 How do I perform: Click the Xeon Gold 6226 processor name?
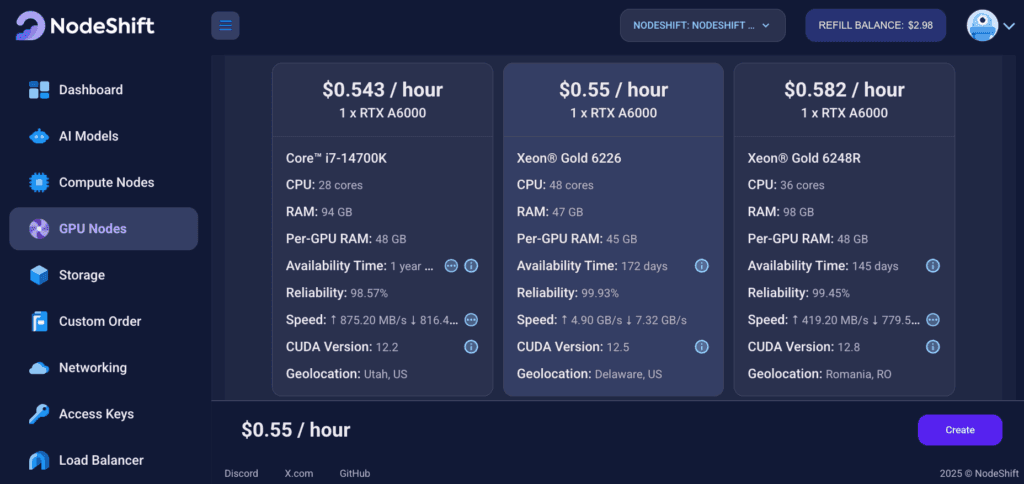pyautogui.click(x=569, y=158)
